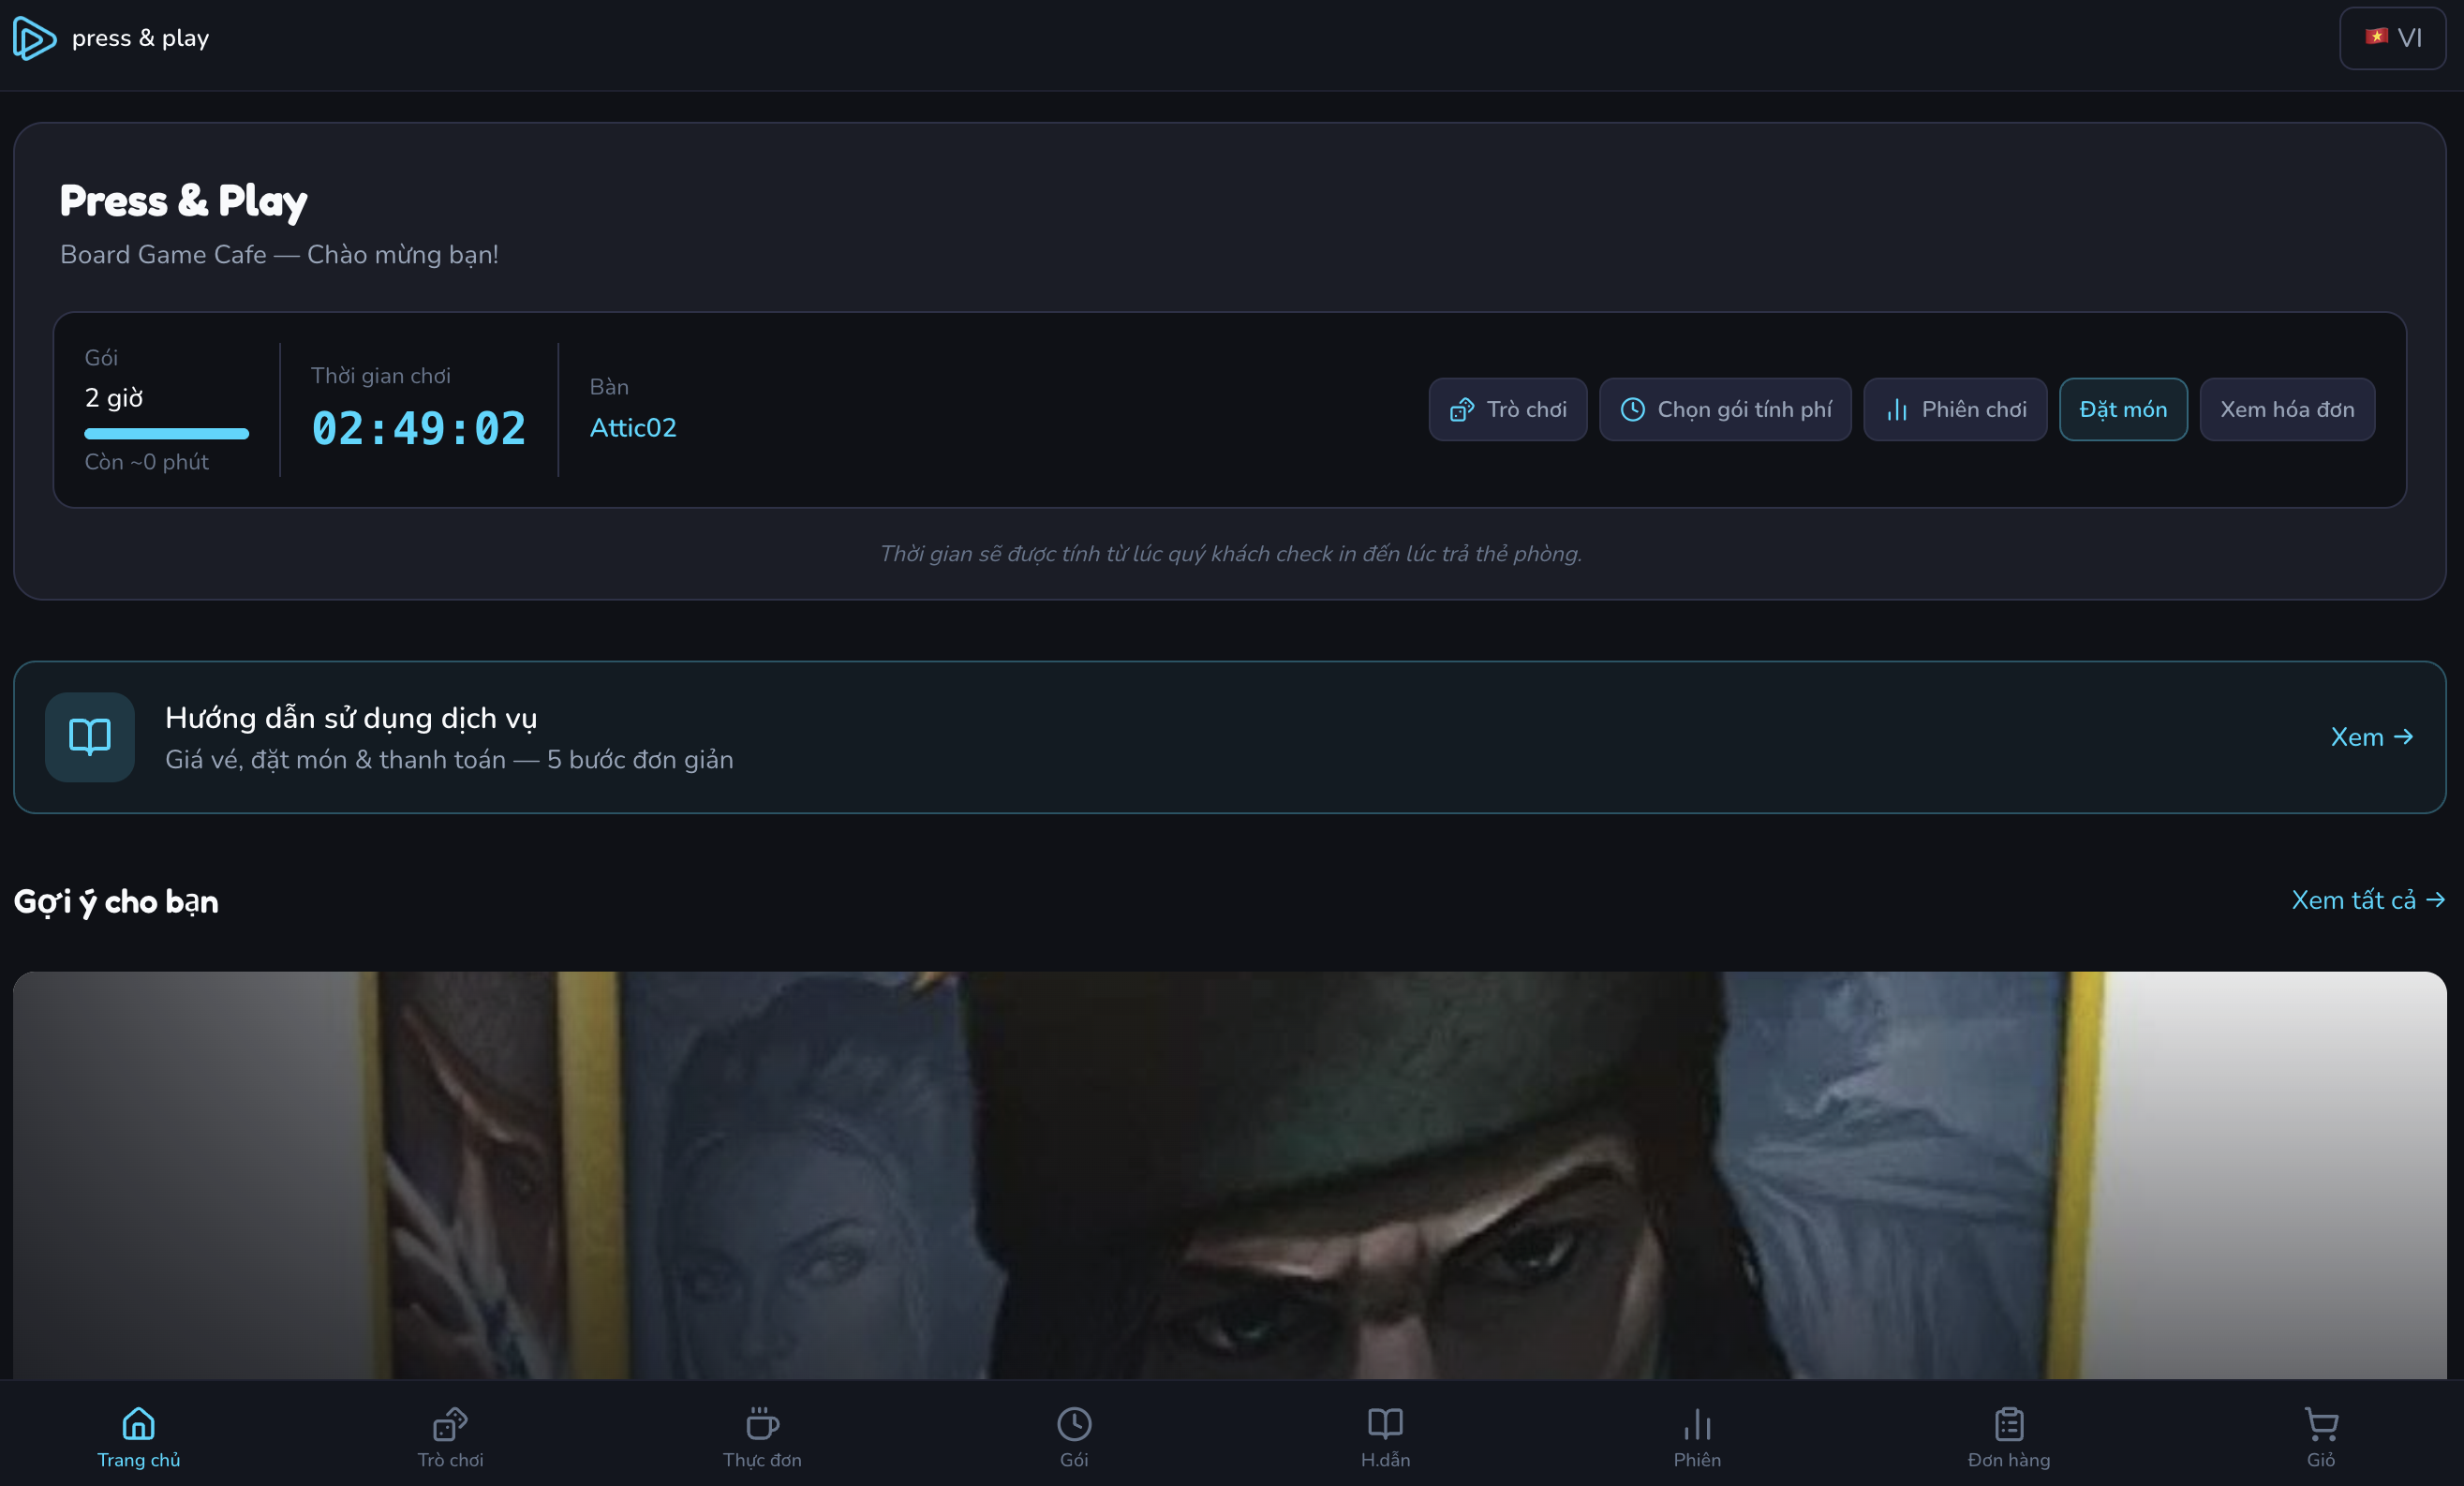Click the press & play logo icon
The width and height of the screenshot is (2464, 1486).
coord(34,38)
